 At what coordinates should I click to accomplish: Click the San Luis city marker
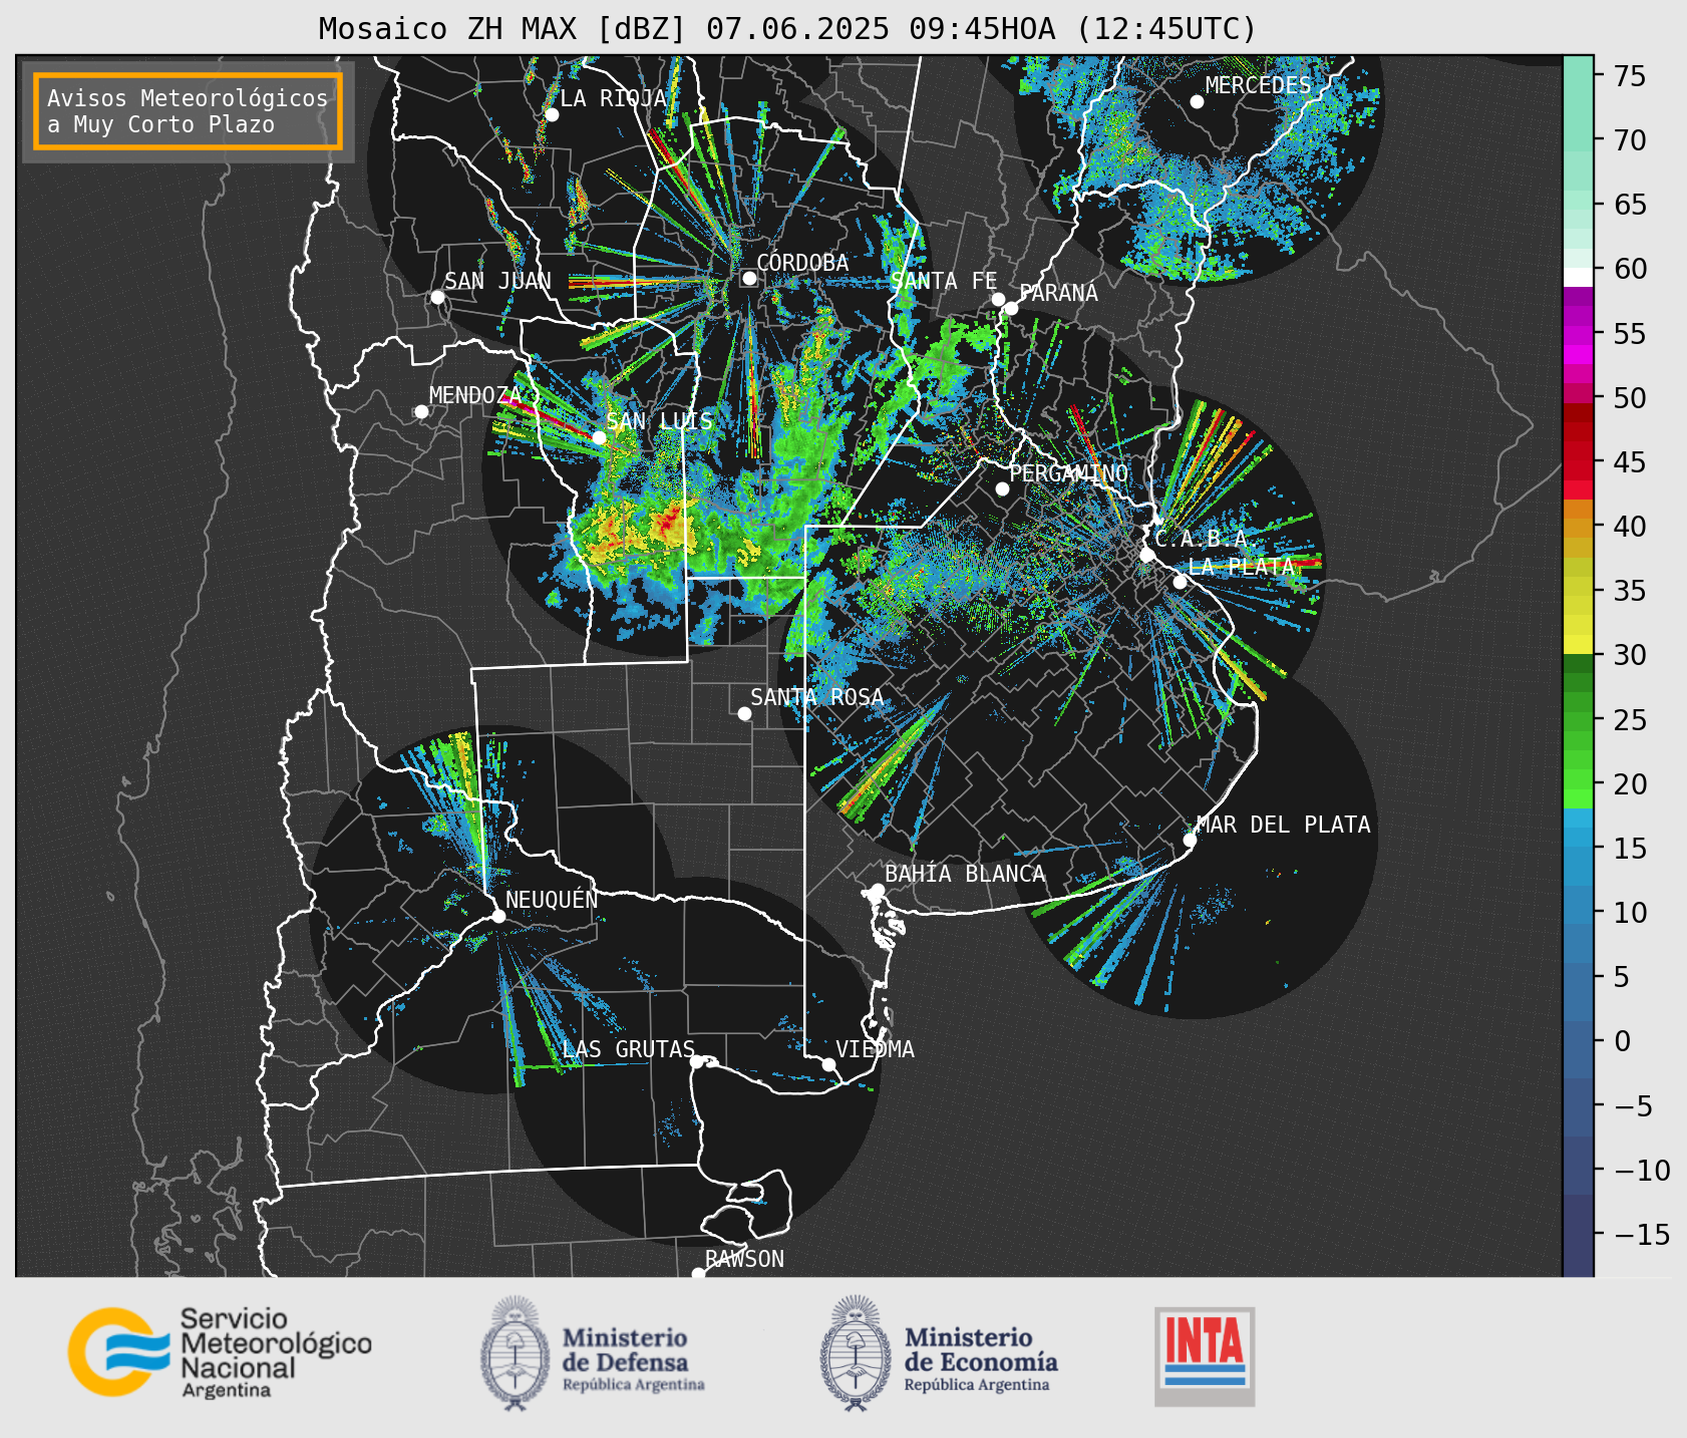tap(599, 437)
